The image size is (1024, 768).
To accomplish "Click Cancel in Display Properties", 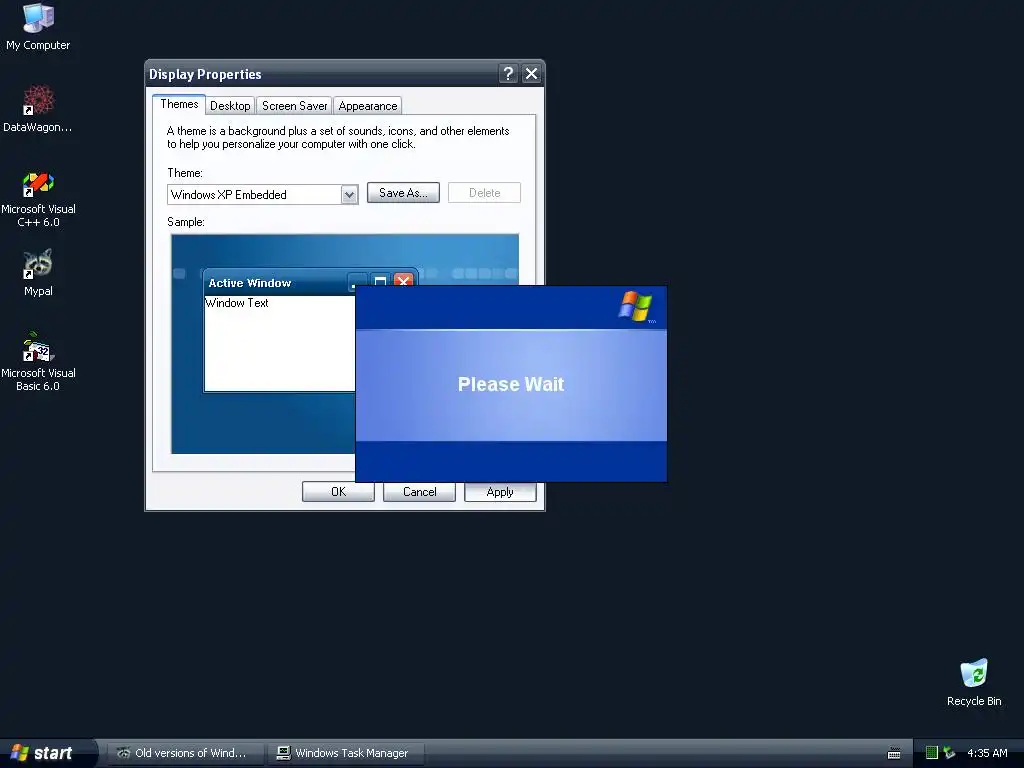I will pyautogui.click(x=419, y=492).
